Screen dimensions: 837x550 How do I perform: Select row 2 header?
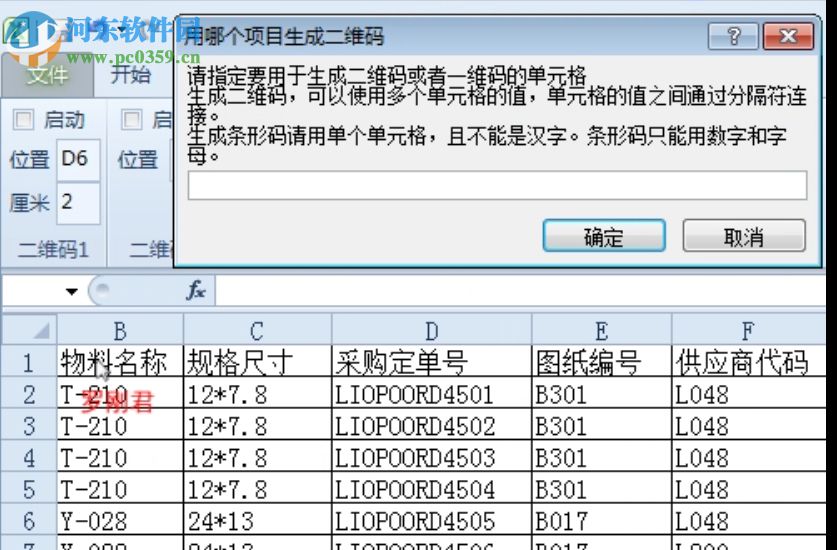point(29,394)
